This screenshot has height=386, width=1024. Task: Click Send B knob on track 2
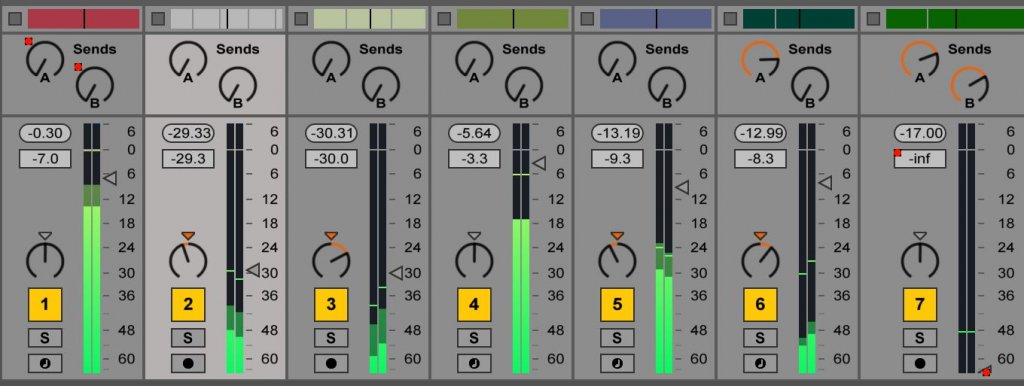238,86
